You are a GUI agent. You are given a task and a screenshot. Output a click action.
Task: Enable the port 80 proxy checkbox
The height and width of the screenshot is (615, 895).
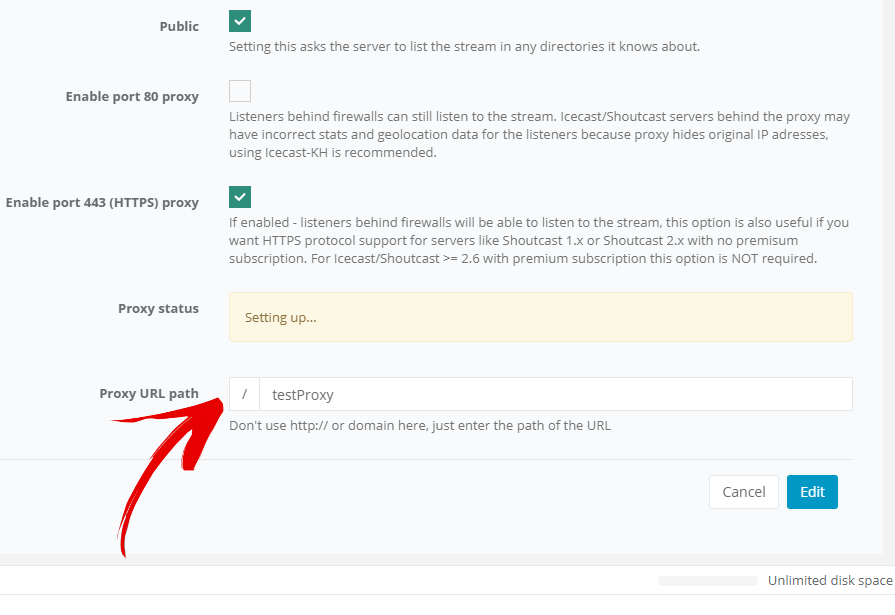tap(240, 91)
